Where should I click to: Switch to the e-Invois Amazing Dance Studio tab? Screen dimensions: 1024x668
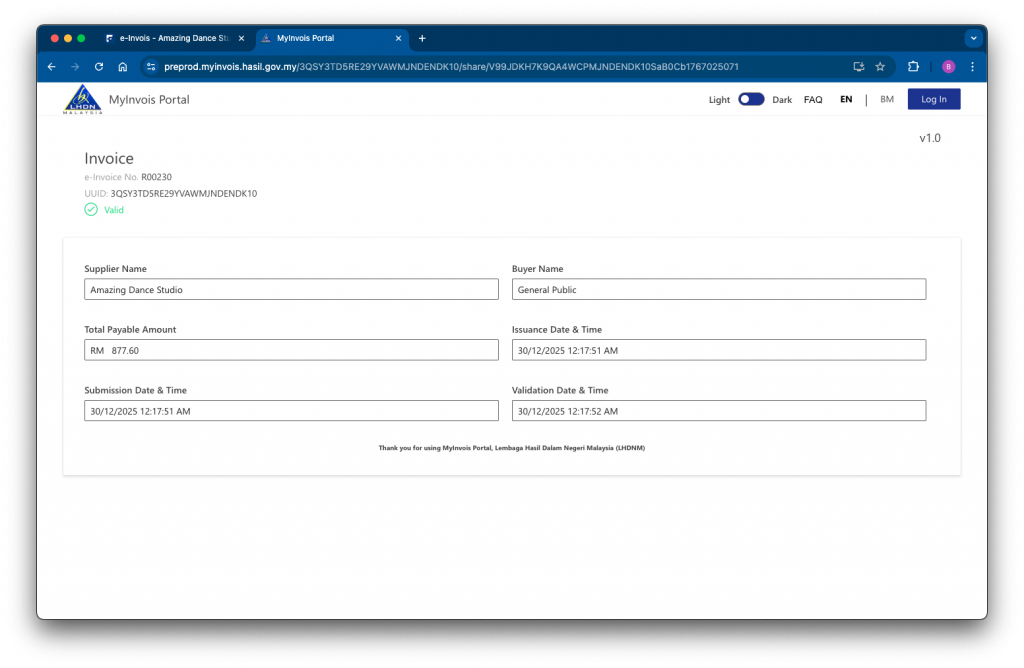coord(170,38)
